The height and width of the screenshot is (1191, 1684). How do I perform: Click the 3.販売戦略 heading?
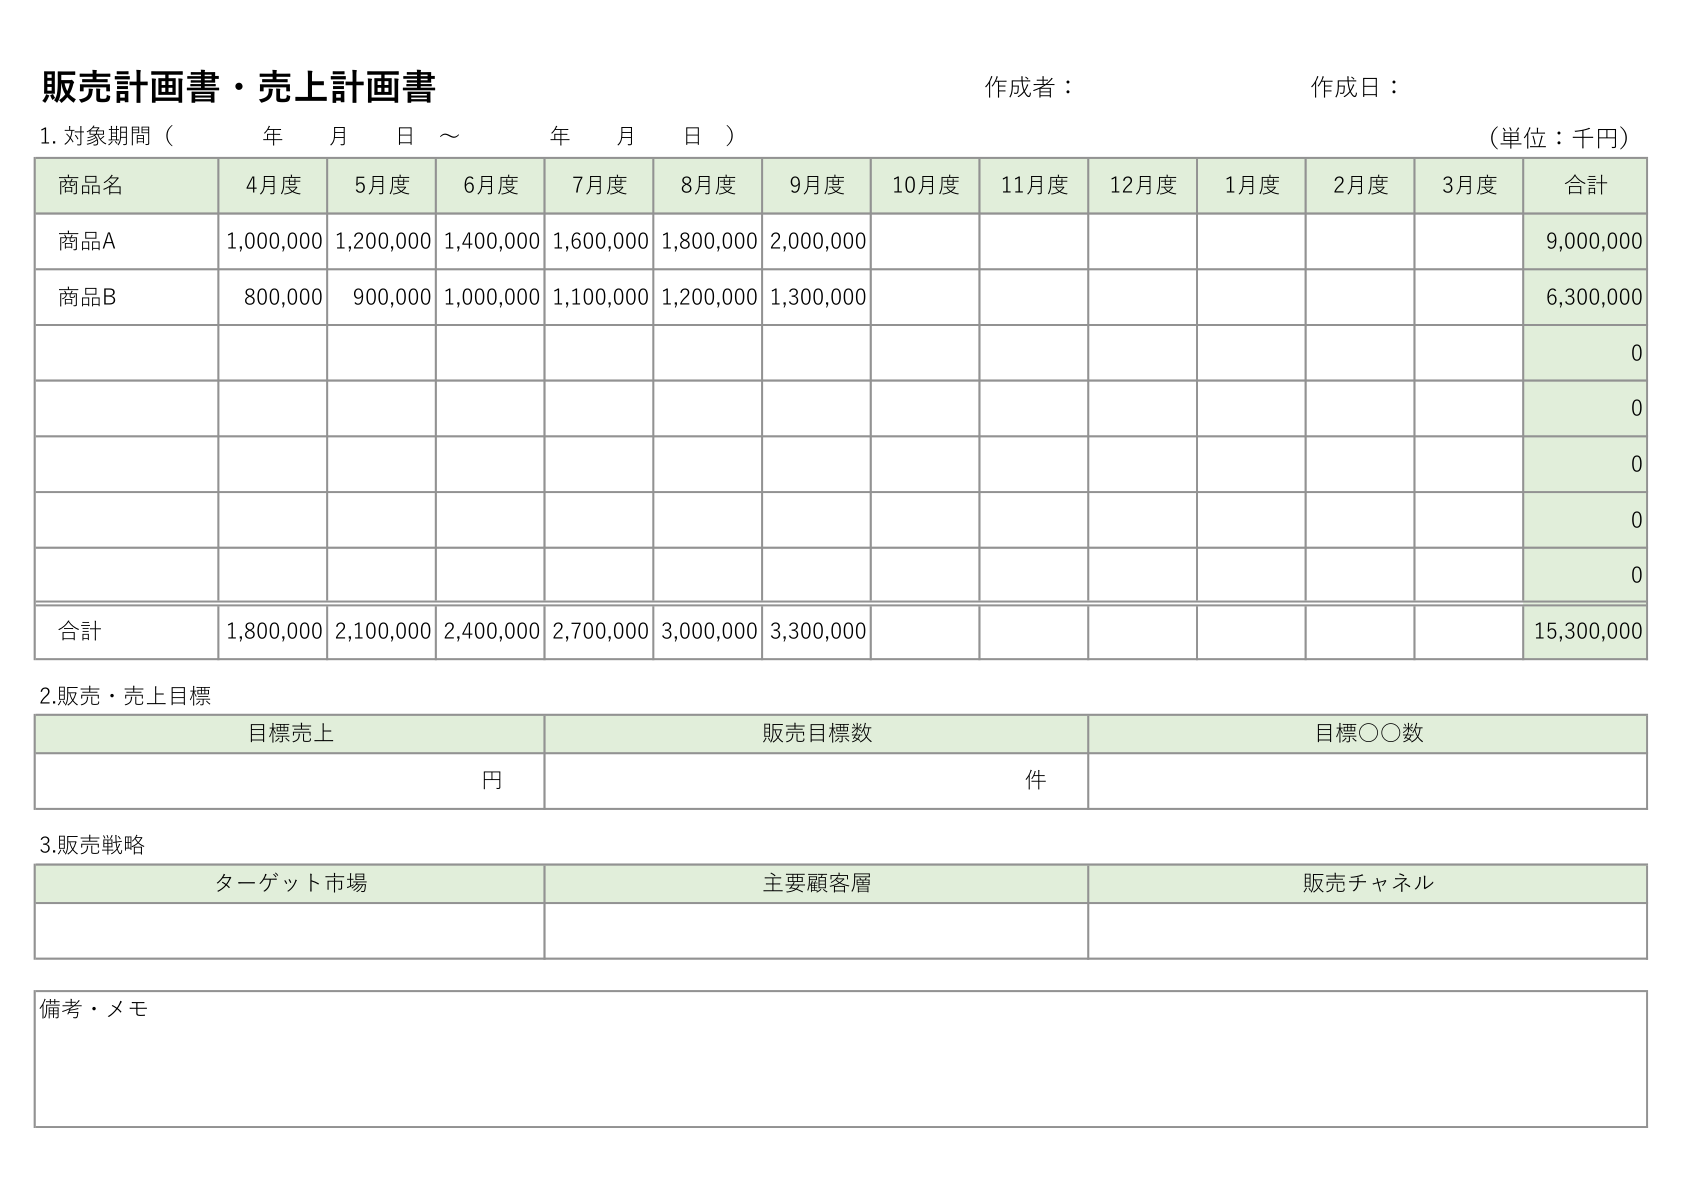coord(92,846)
